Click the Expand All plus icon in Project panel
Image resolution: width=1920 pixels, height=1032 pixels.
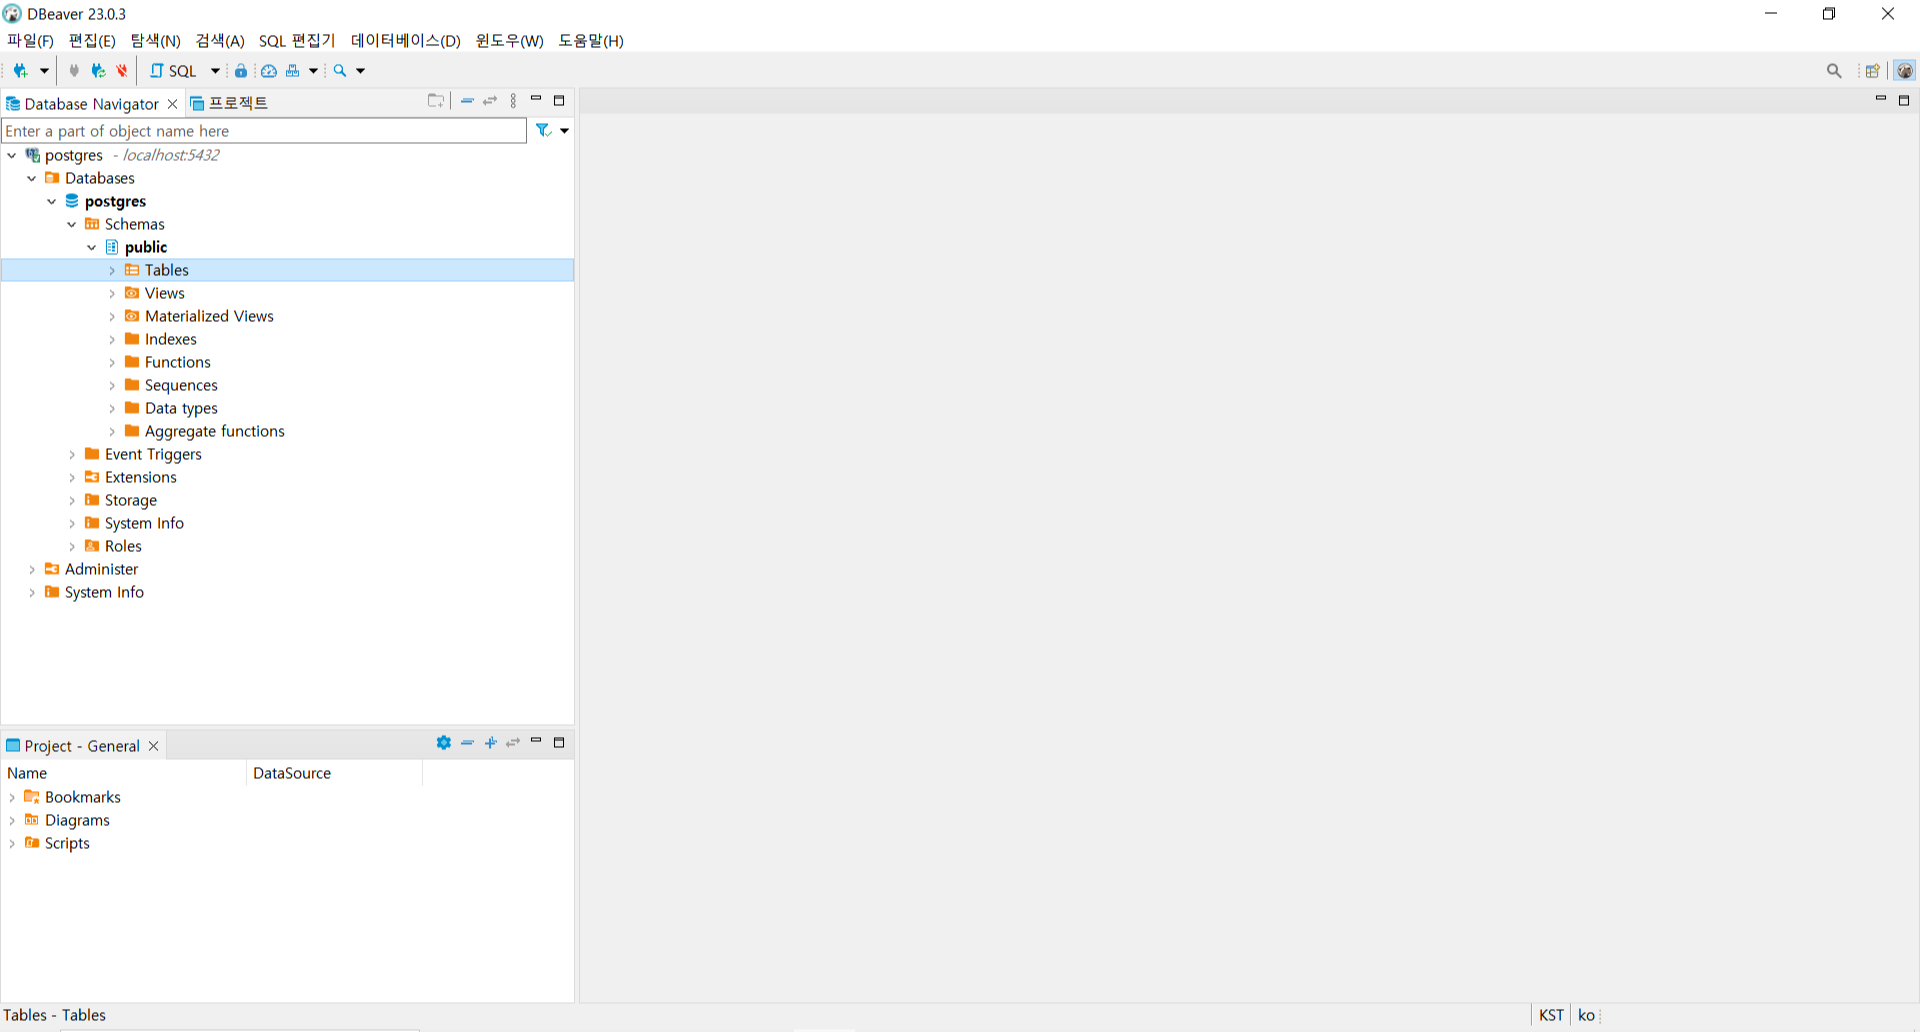pyautogui.click(x=490, y=743)
